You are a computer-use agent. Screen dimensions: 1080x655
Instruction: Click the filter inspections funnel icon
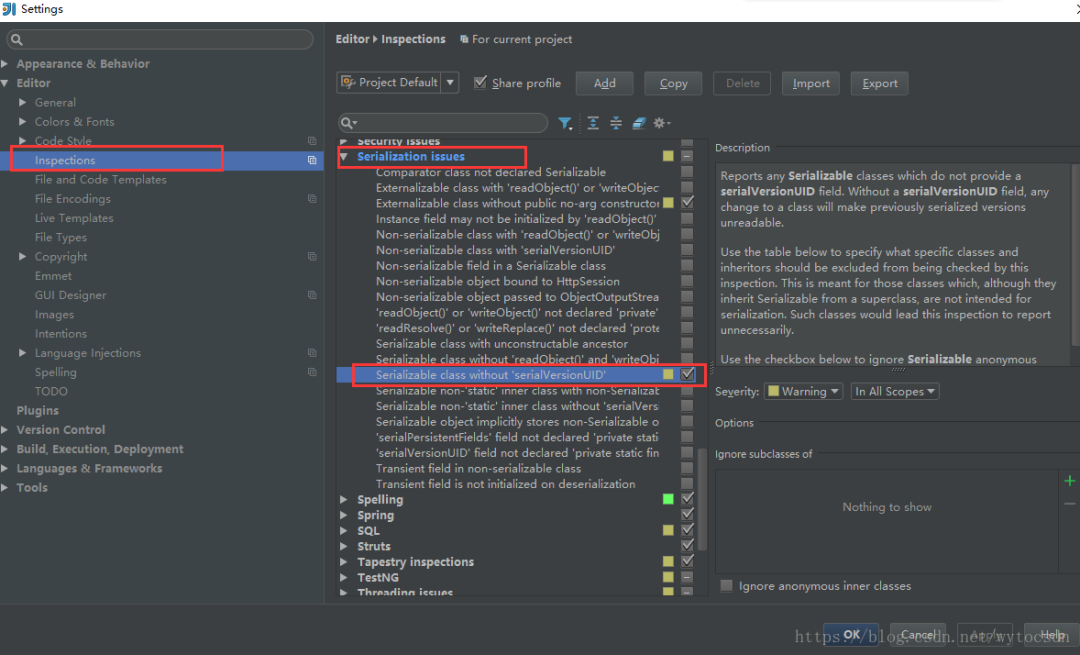pos(565,123)
